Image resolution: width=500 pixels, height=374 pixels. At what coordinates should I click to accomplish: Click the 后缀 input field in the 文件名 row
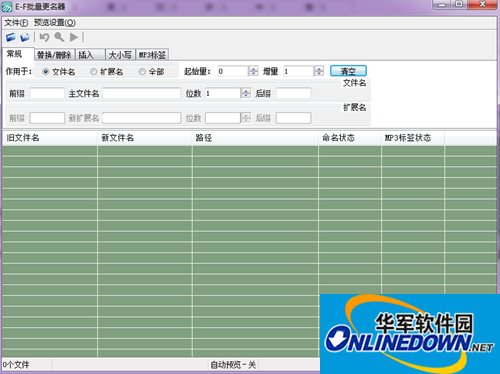(x=293, y=93)
